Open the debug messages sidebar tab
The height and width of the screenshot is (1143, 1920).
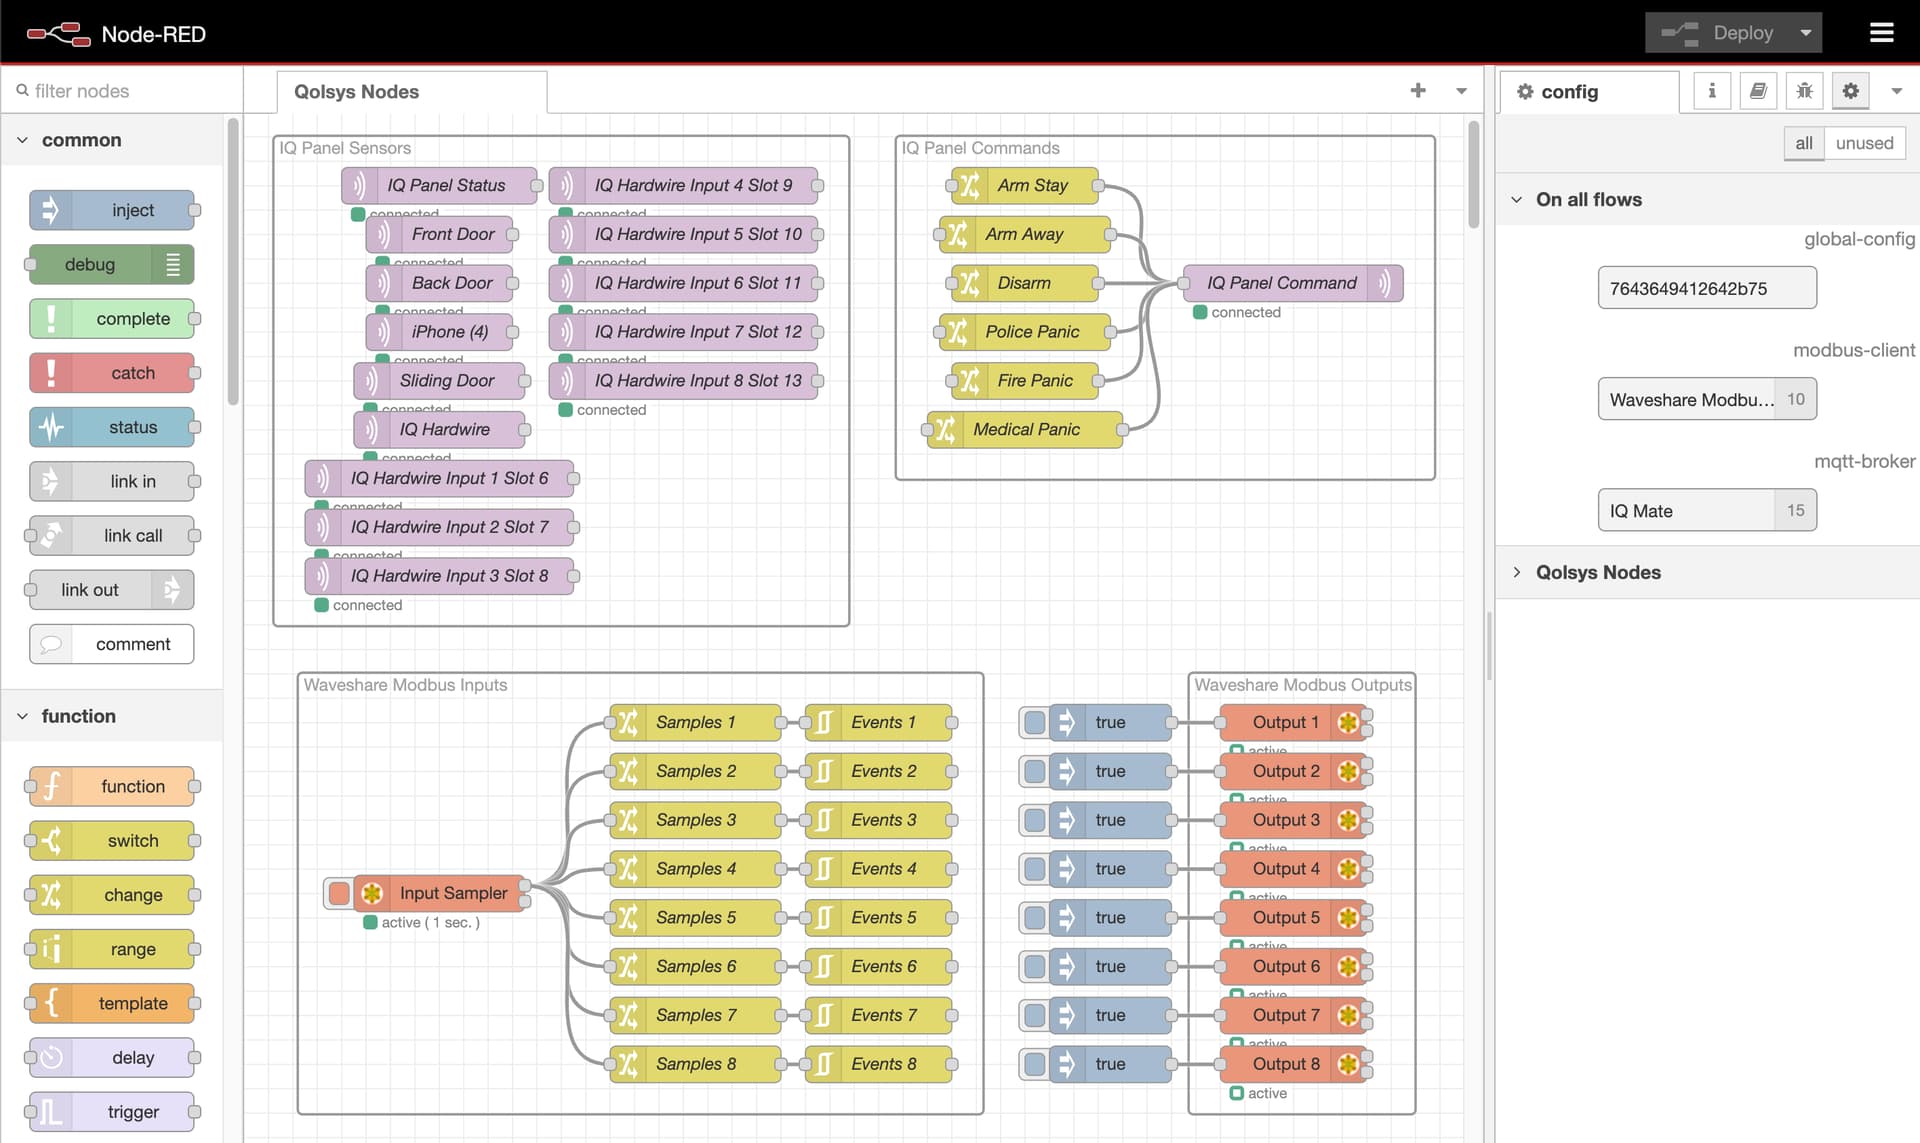(x=1804, y=91)
